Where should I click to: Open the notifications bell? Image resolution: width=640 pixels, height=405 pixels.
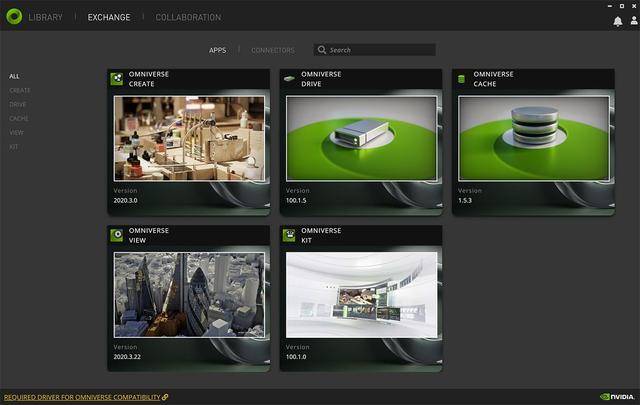pyautogui.click(x=617, y=21)
